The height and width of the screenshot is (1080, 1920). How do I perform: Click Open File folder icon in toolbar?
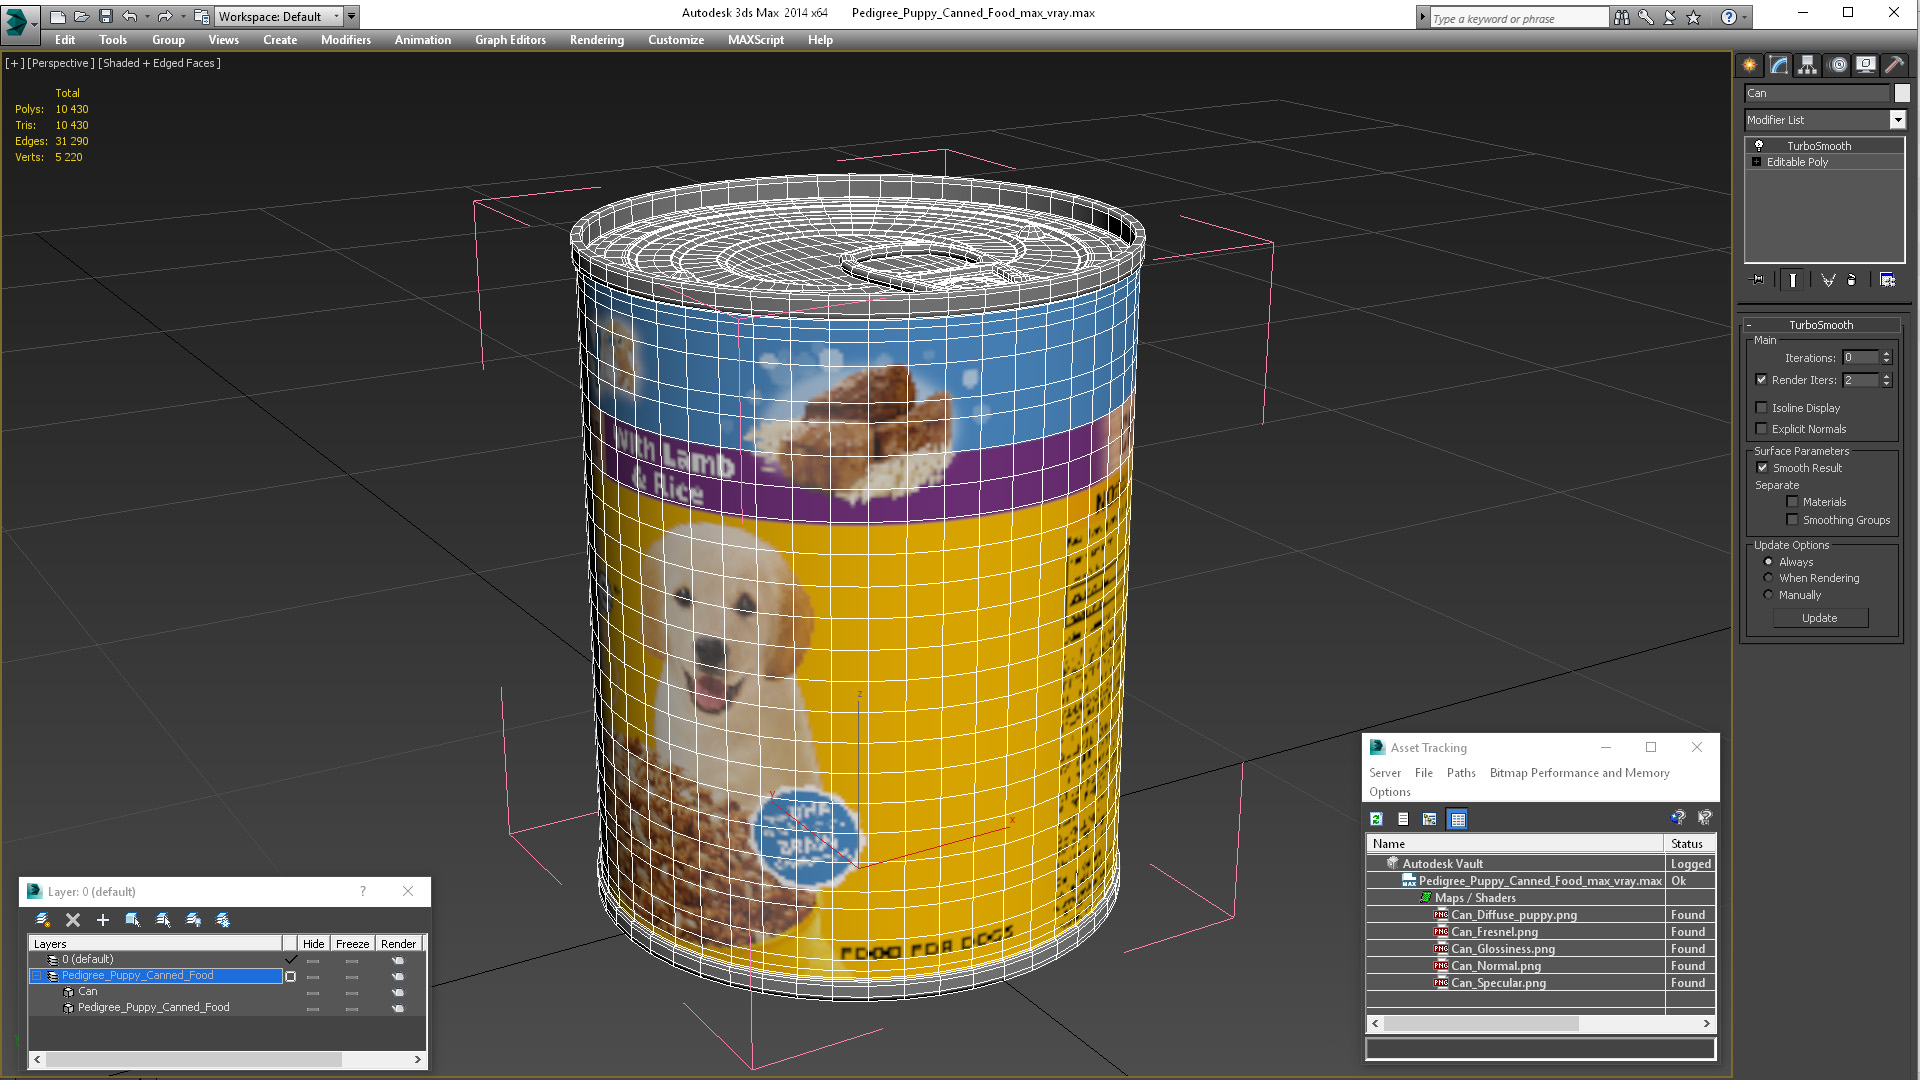82,16
